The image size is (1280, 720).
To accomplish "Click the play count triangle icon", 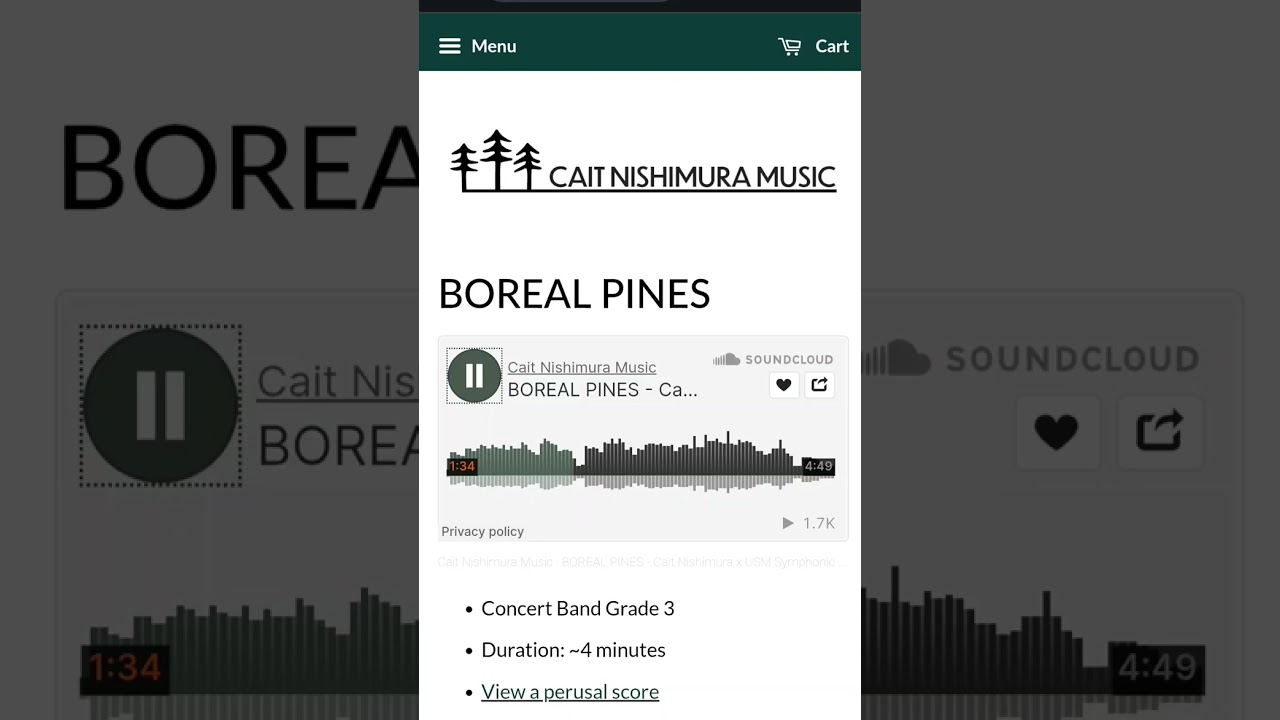I will coord(788,523).
